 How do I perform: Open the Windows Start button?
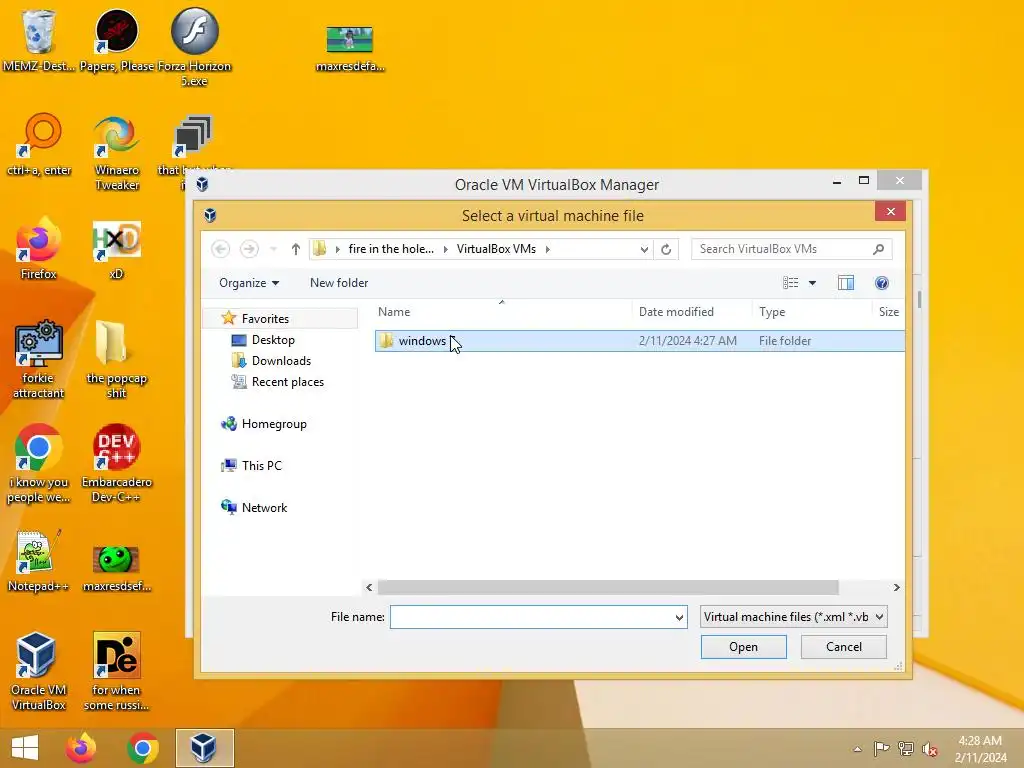(x=25, y=748)
